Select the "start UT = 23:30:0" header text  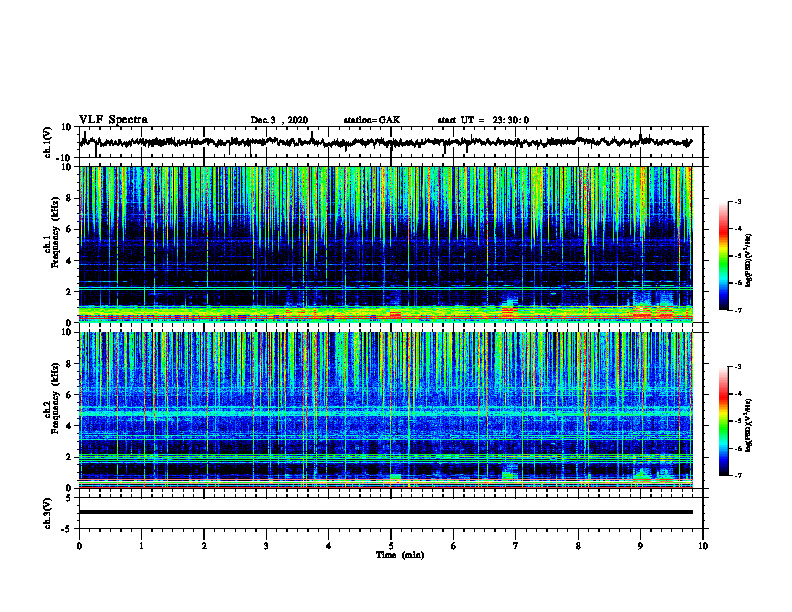point(483,120)
